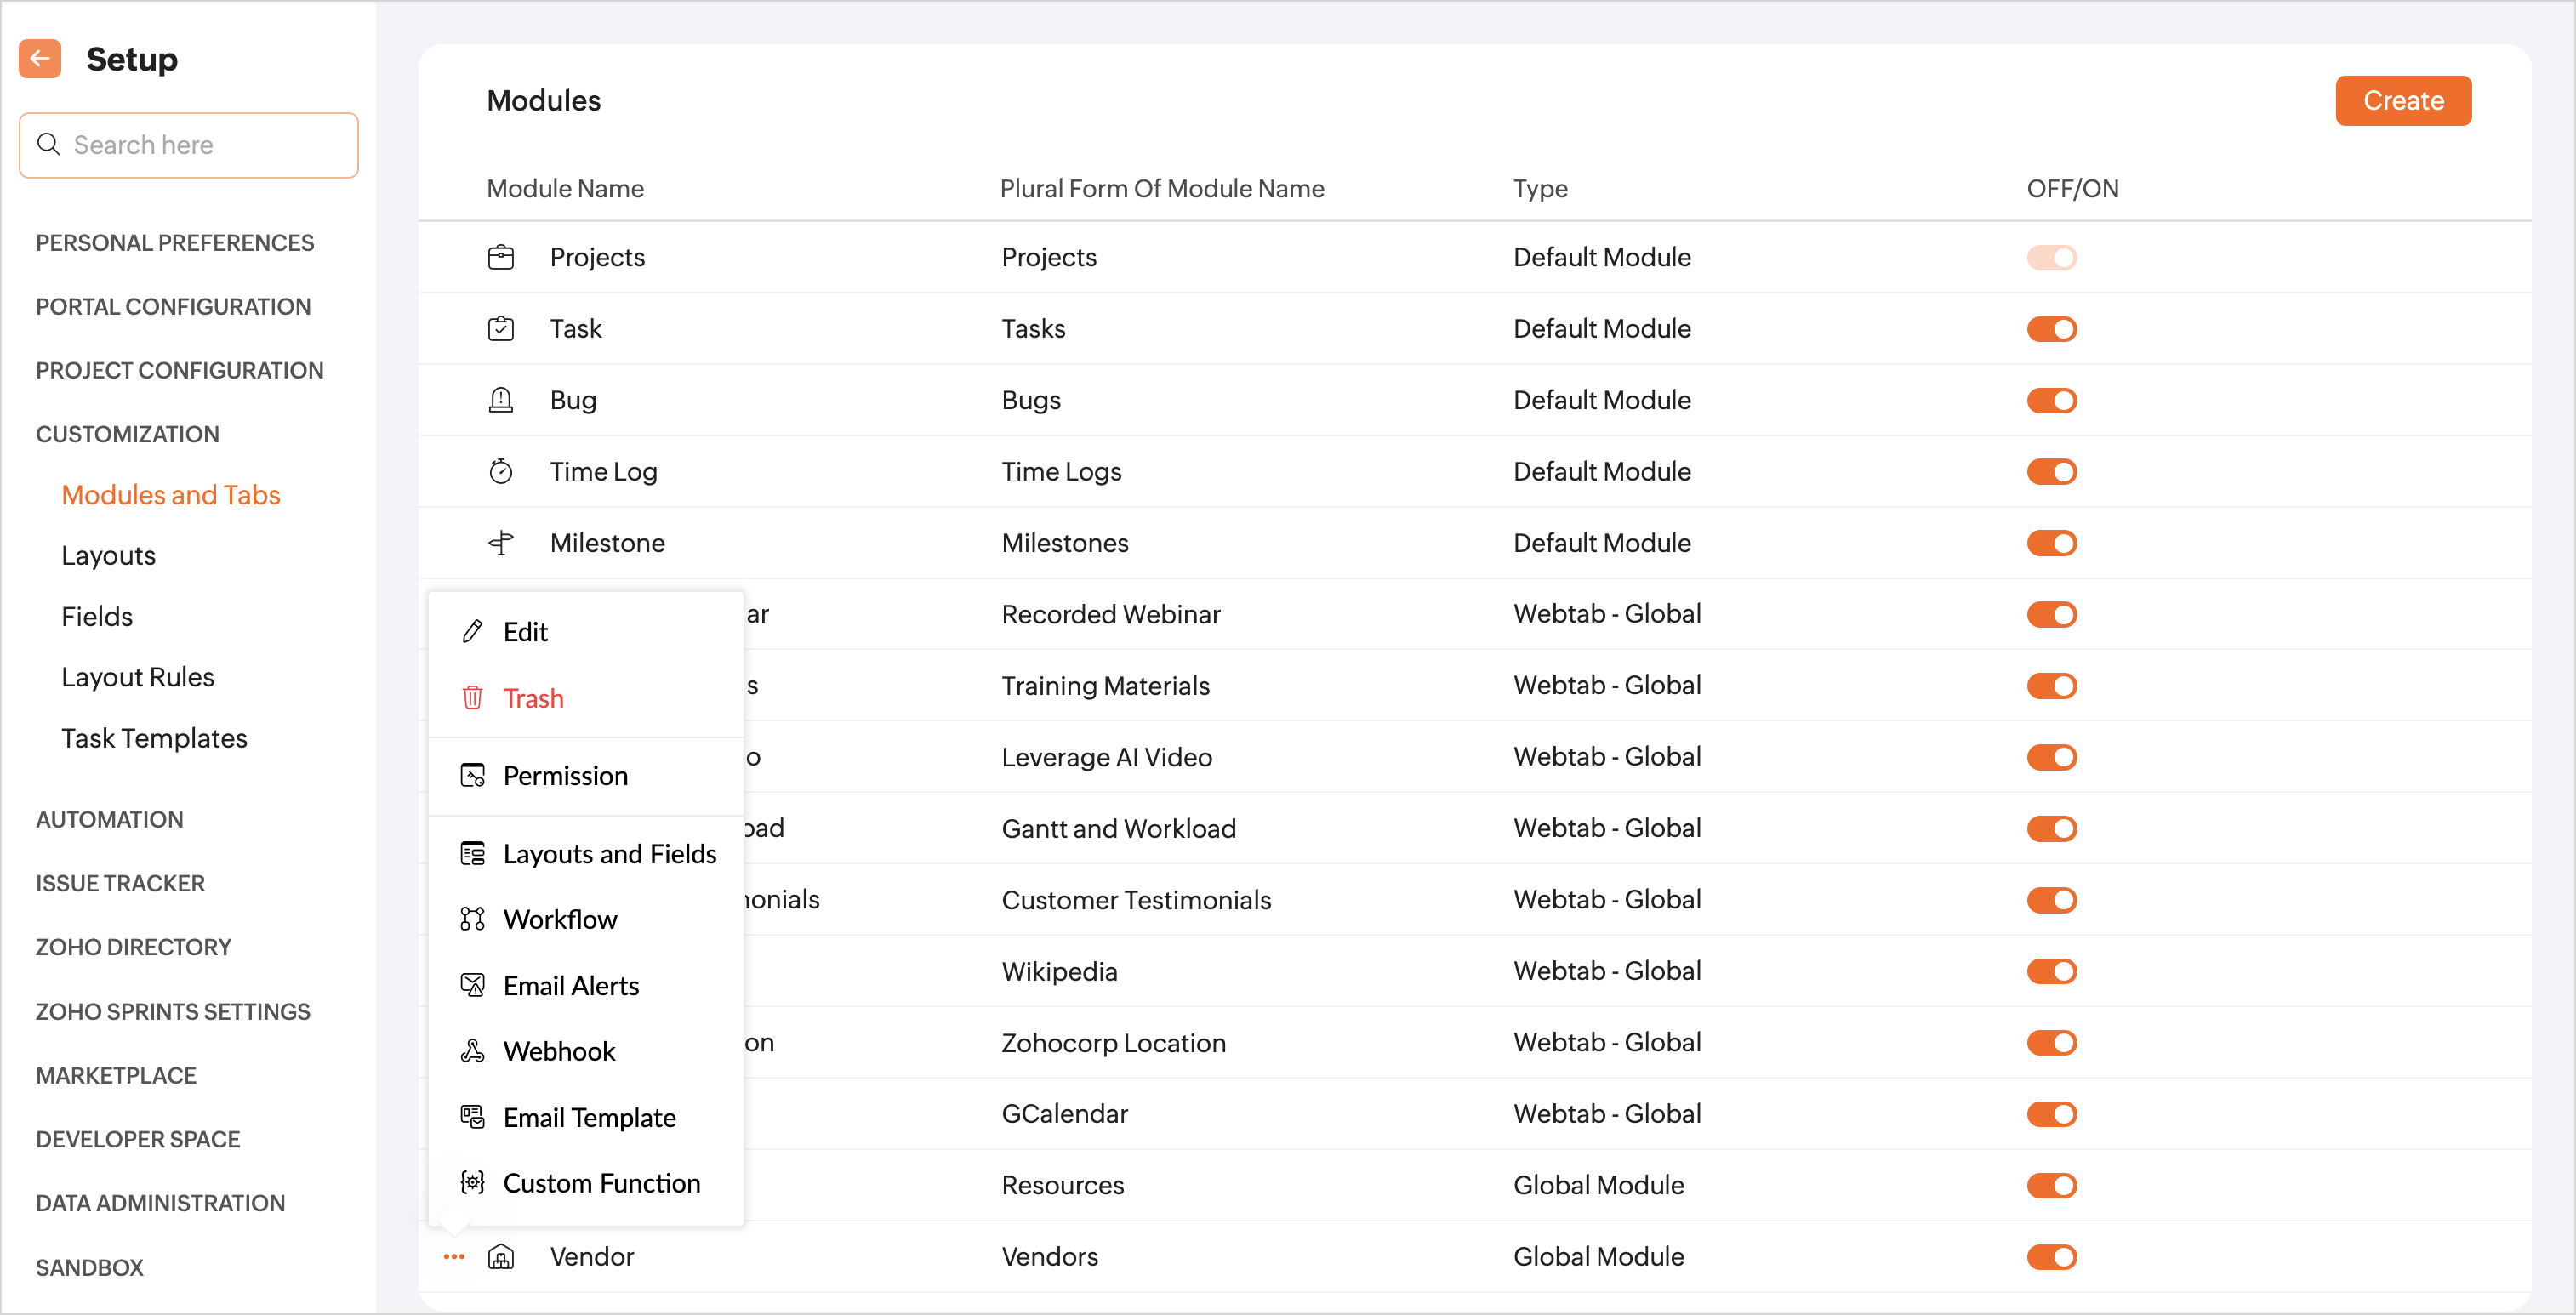Click the orange back arrow beside Setup
Image resolution: width=2576 pixels, height=1315 pixels.
coord(40,59)
